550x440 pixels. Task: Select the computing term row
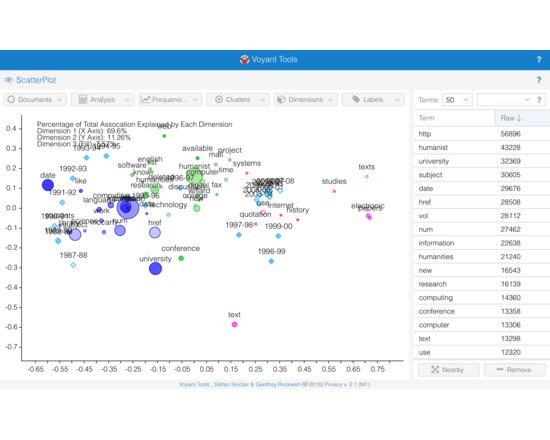click(482, 298)
